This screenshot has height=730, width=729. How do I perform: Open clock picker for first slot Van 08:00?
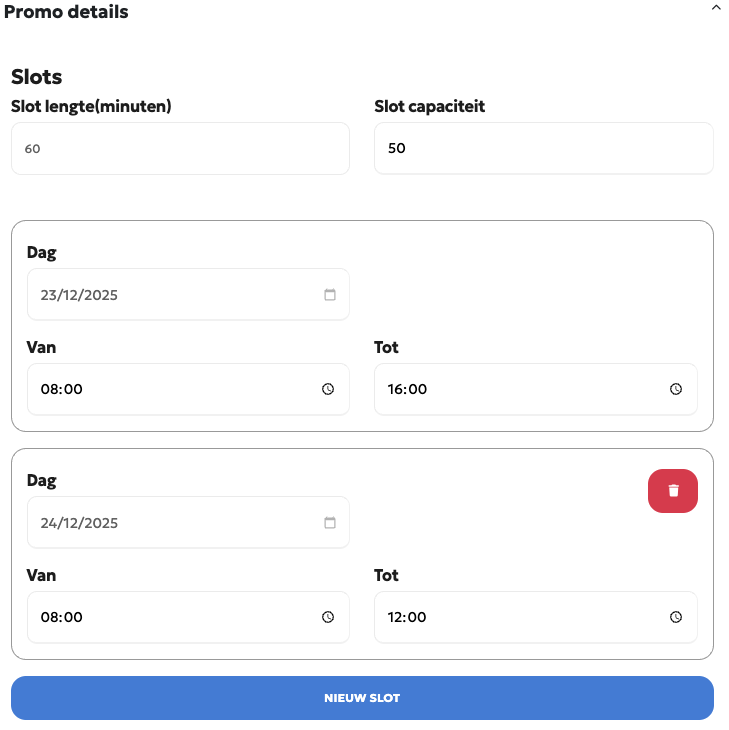328,389
